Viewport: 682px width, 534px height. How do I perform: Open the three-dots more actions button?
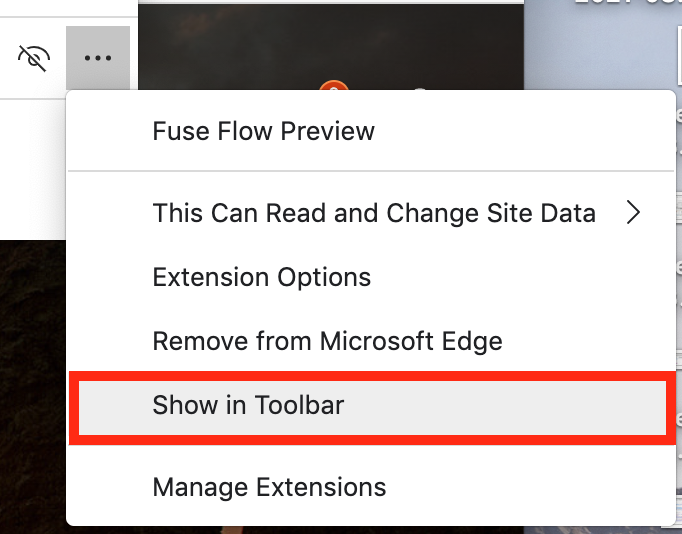(x=98, y=58)
